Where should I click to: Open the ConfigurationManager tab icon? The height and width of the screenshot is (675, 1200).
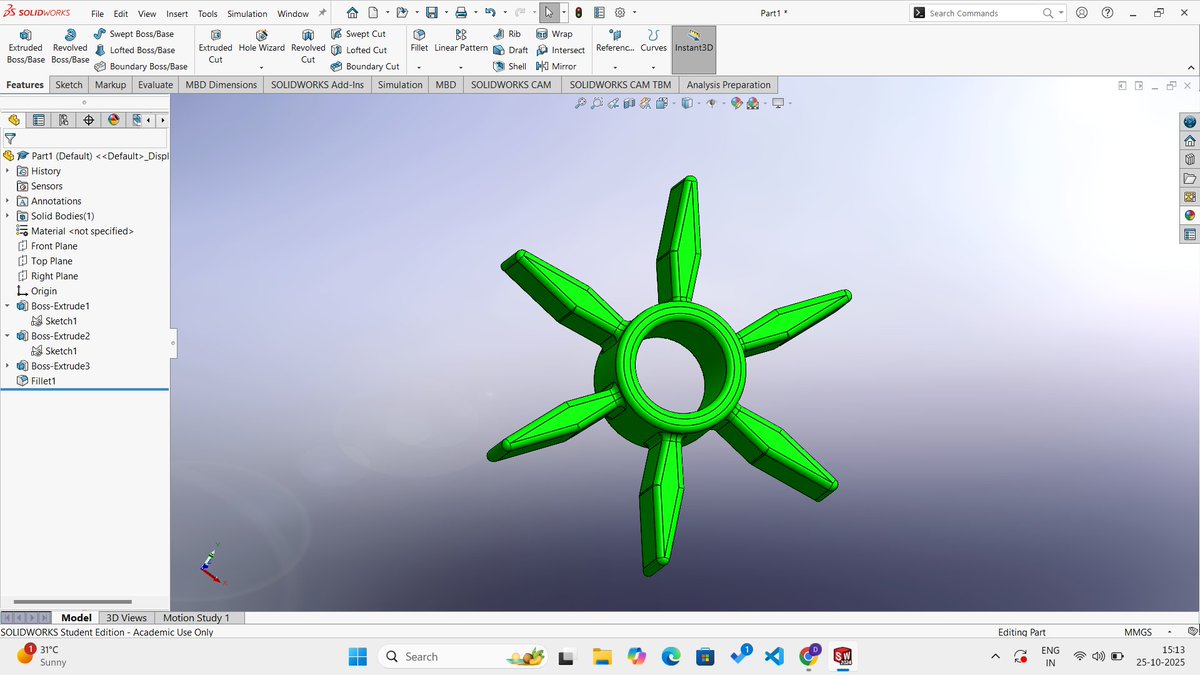tap(63, 120)
